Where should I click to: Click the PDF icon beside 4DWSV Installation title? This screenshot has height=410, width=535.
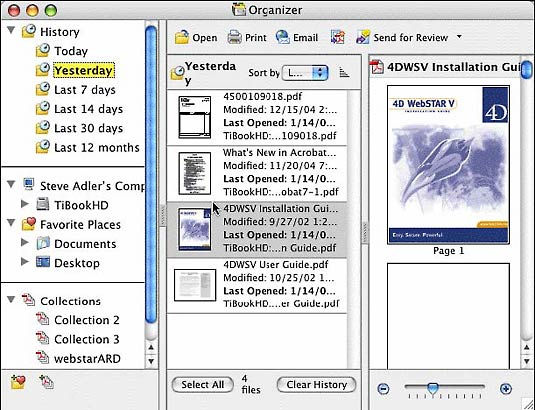pos(377,67)
